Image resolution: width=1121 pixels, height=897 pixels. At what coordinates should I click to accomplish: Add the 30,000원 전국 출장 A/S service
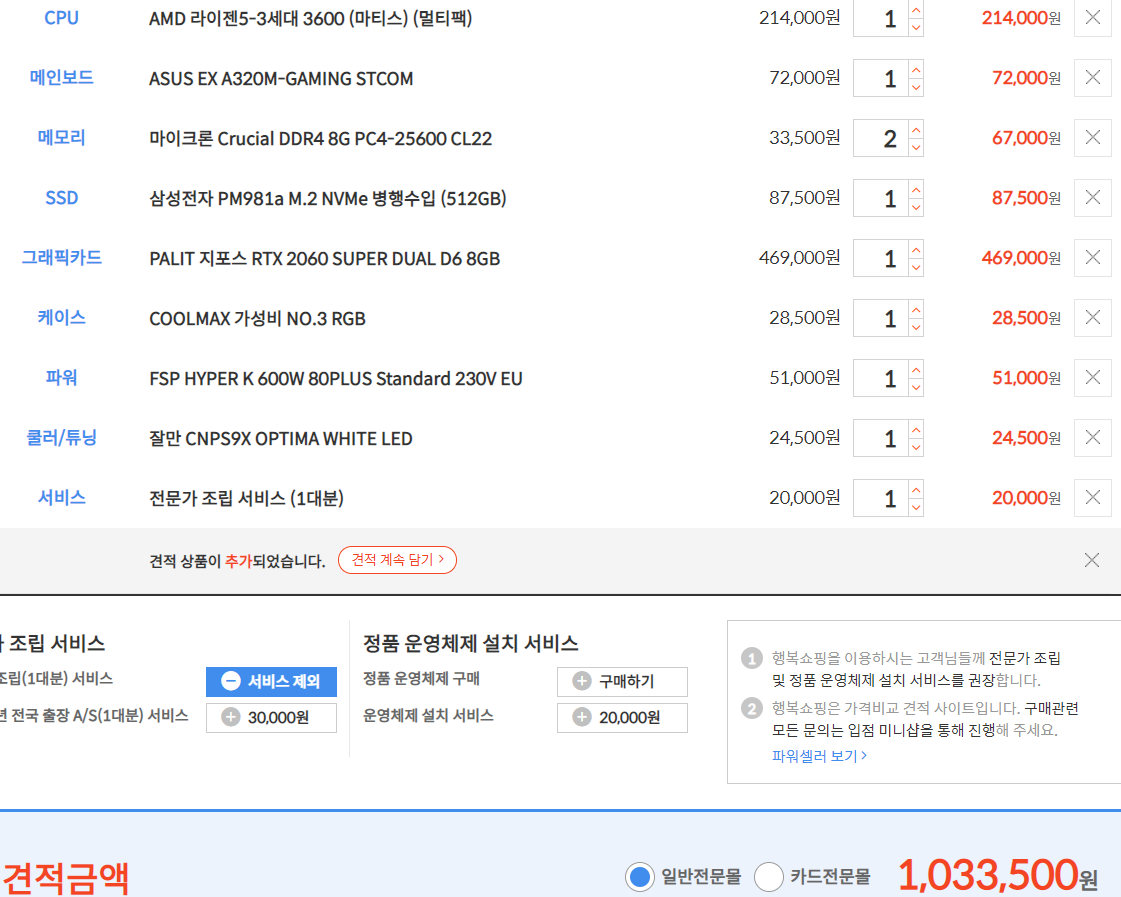click(271, 718)
